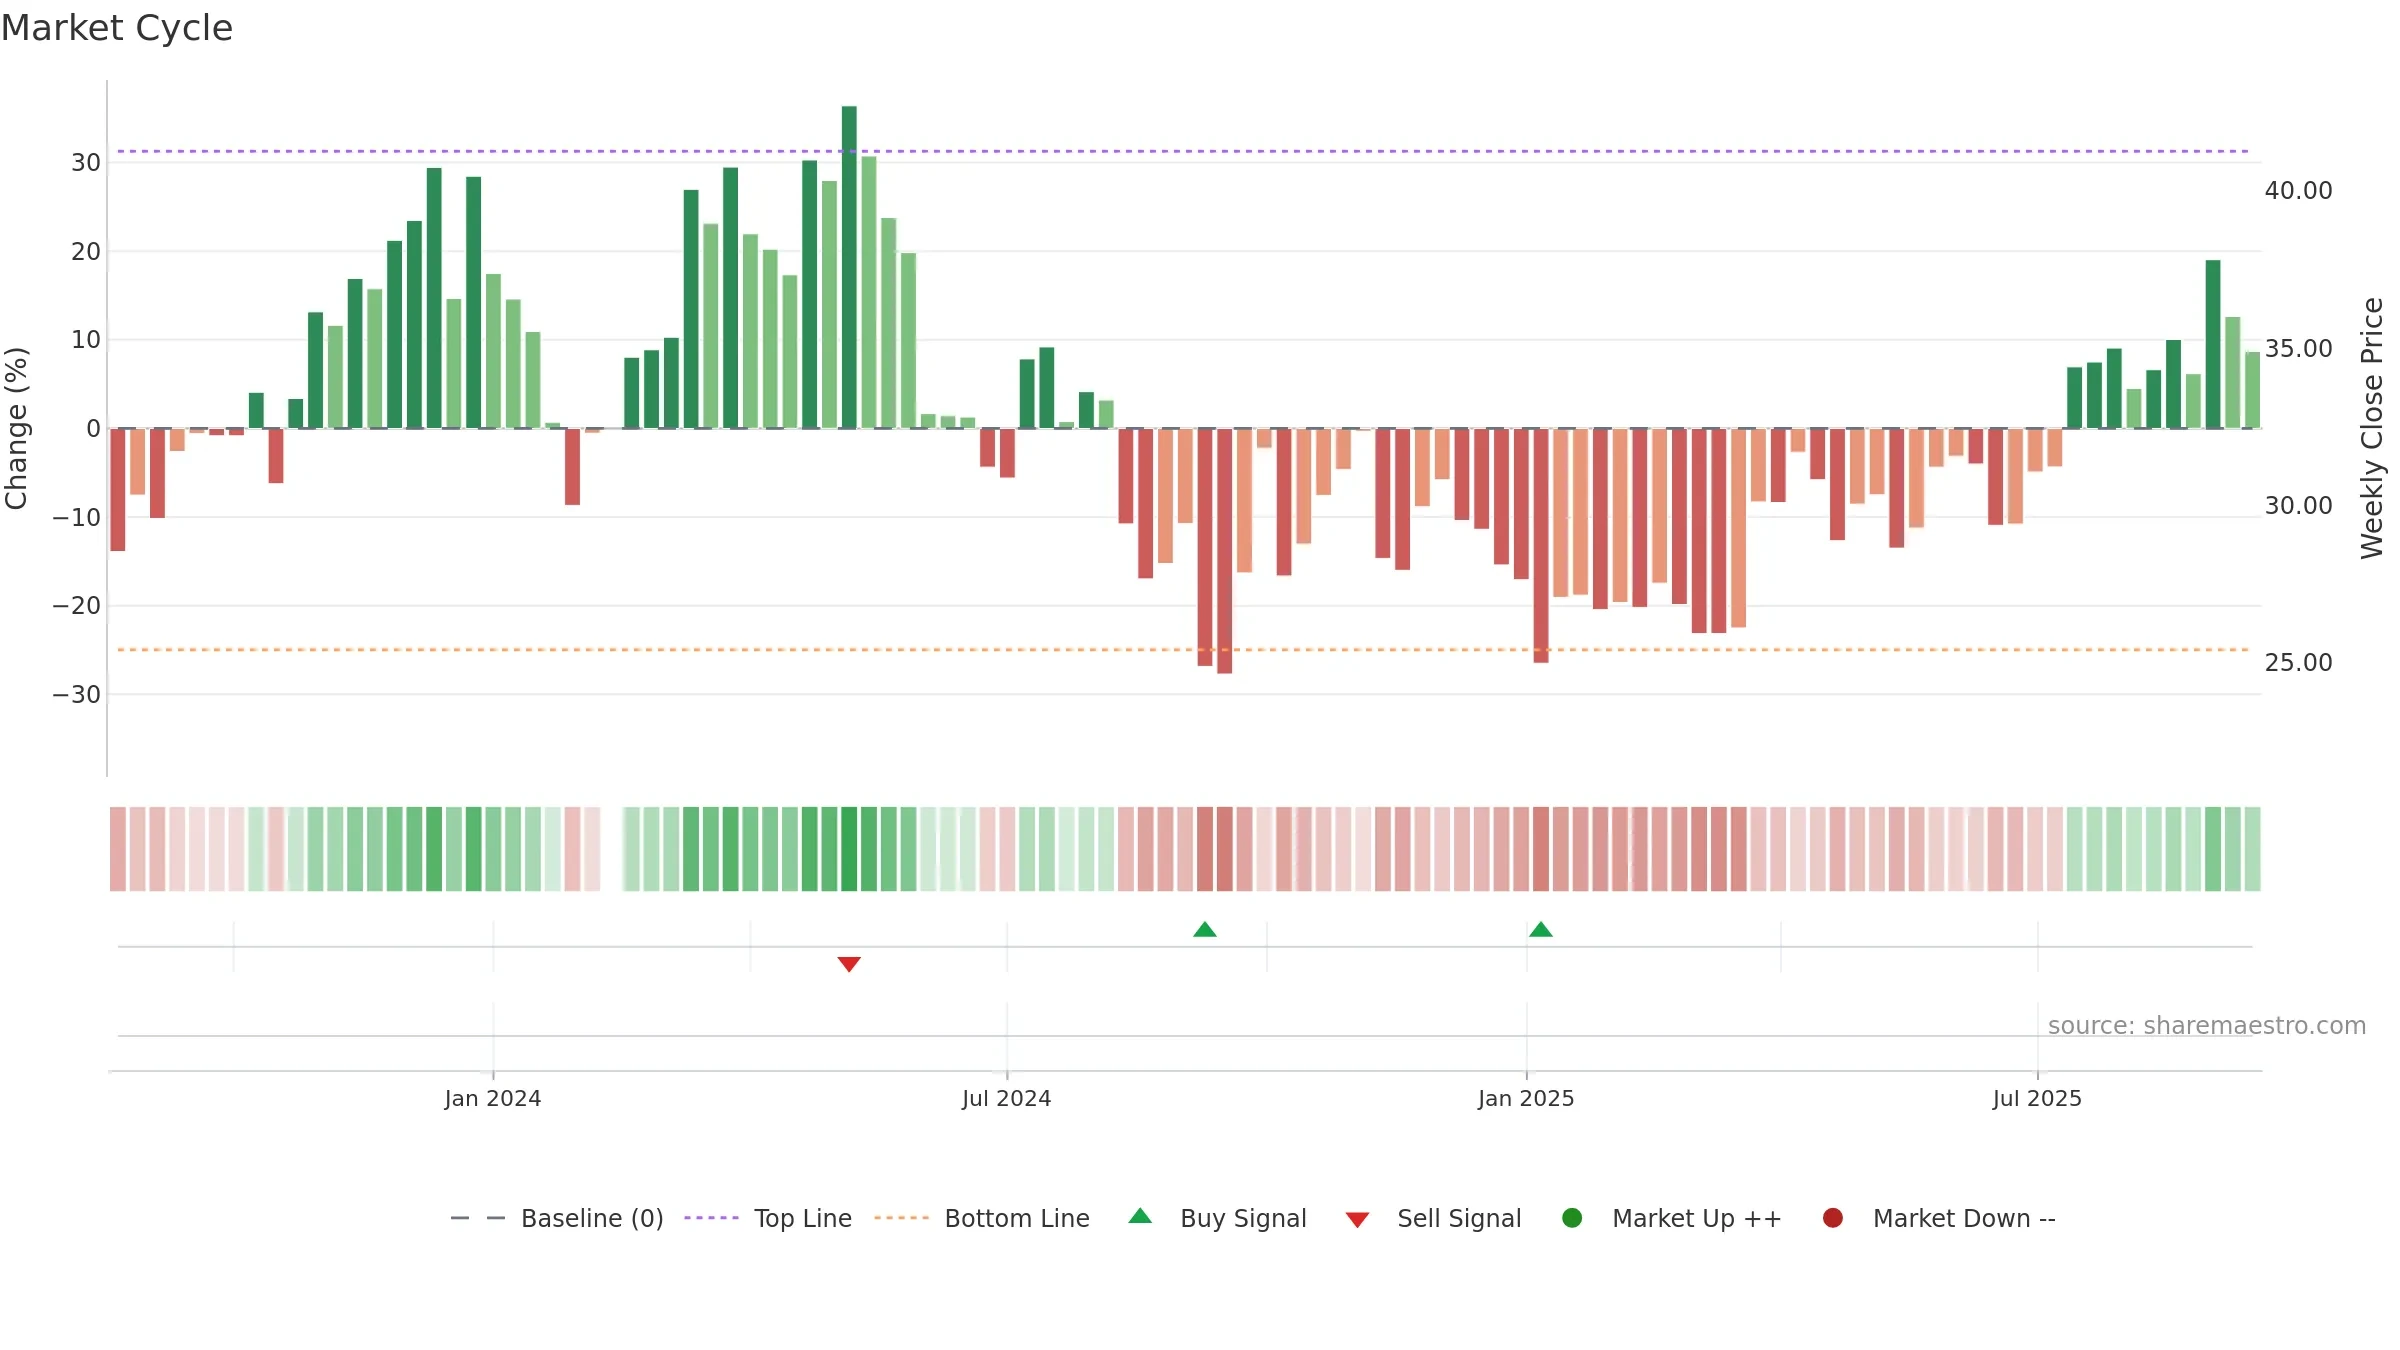
Task: Click the 35.00 price axis label
Action: (2298, 349)
